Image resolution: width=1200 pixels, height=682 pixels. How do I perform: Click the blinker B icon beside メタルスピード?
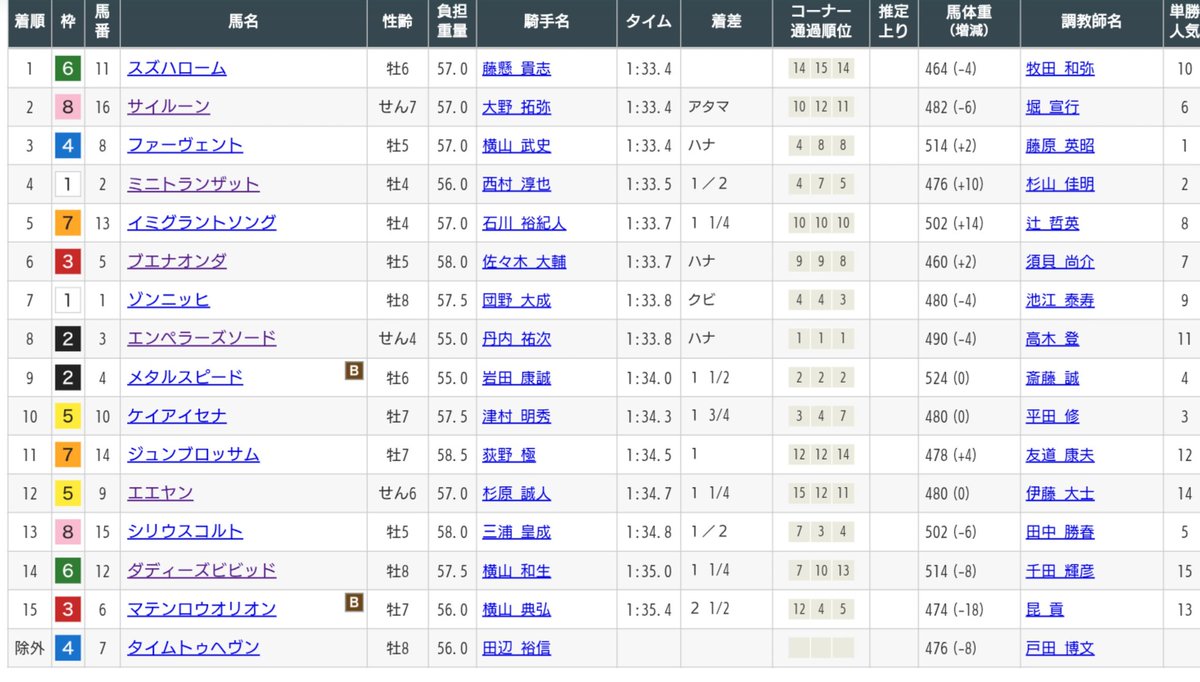pos(353,370)
